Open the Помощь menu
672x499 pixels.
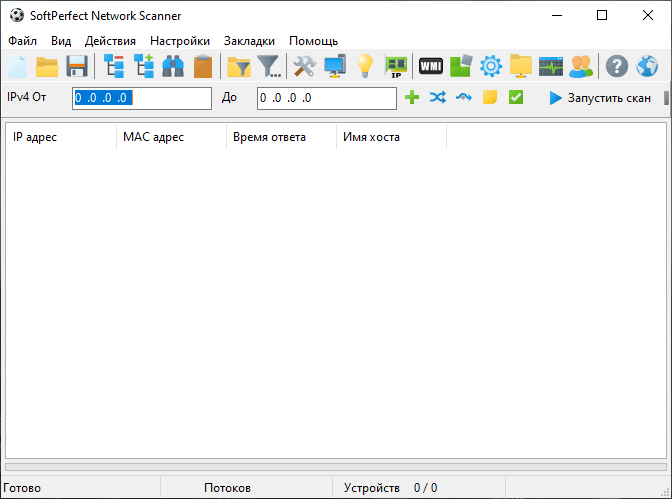coord(313,41)
